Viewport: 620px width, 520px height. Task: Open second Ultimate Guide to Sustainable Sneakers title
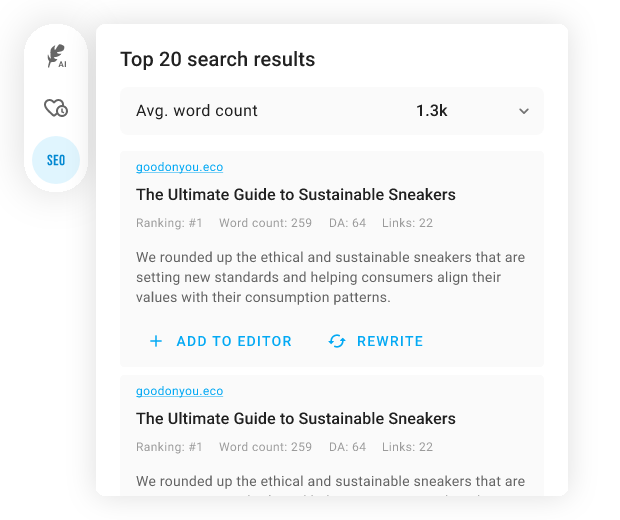coord(296,418)
